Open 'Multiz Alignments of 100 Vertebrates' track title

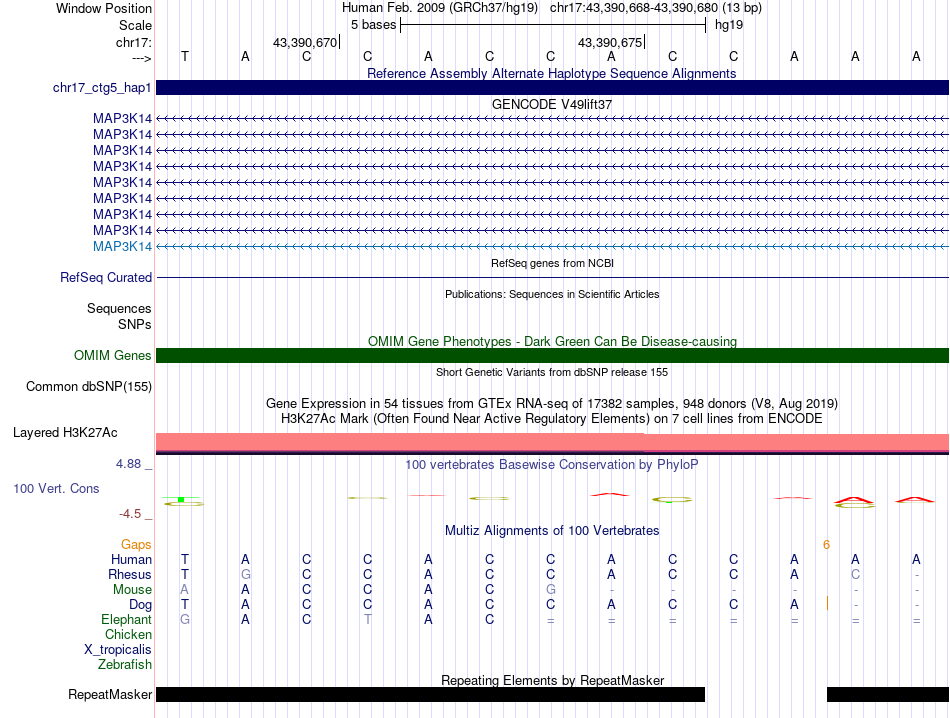tap(552, 531)
